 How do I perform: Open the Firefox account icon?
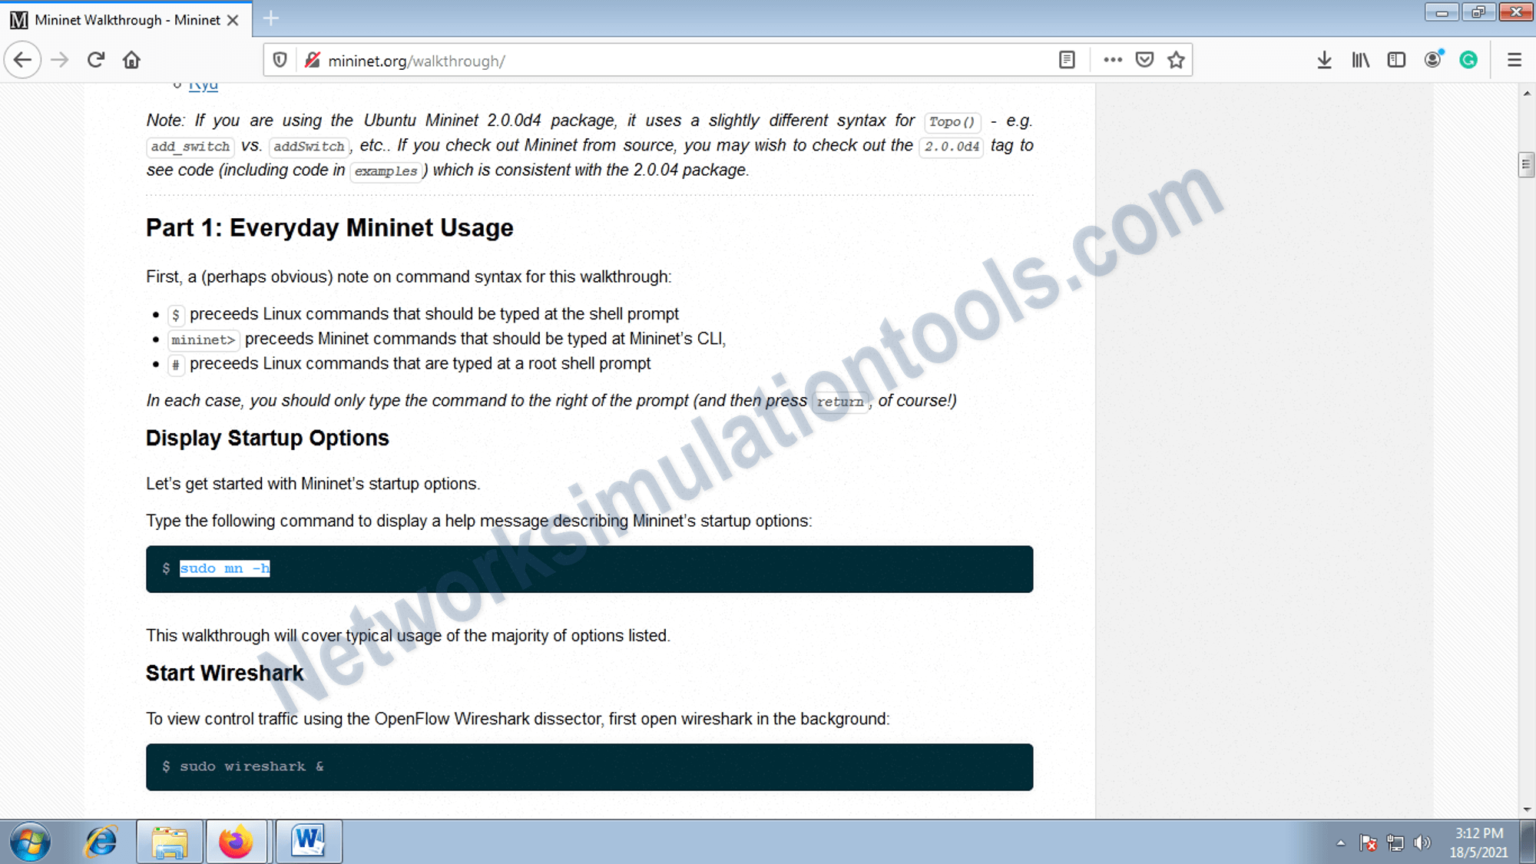coord(1432,60)
